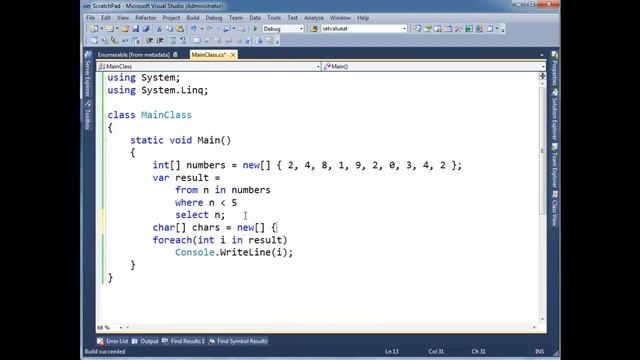This screenshot has width=640, height=360.
Task: Start debugging with the green play icon
Action: point(255,29)
